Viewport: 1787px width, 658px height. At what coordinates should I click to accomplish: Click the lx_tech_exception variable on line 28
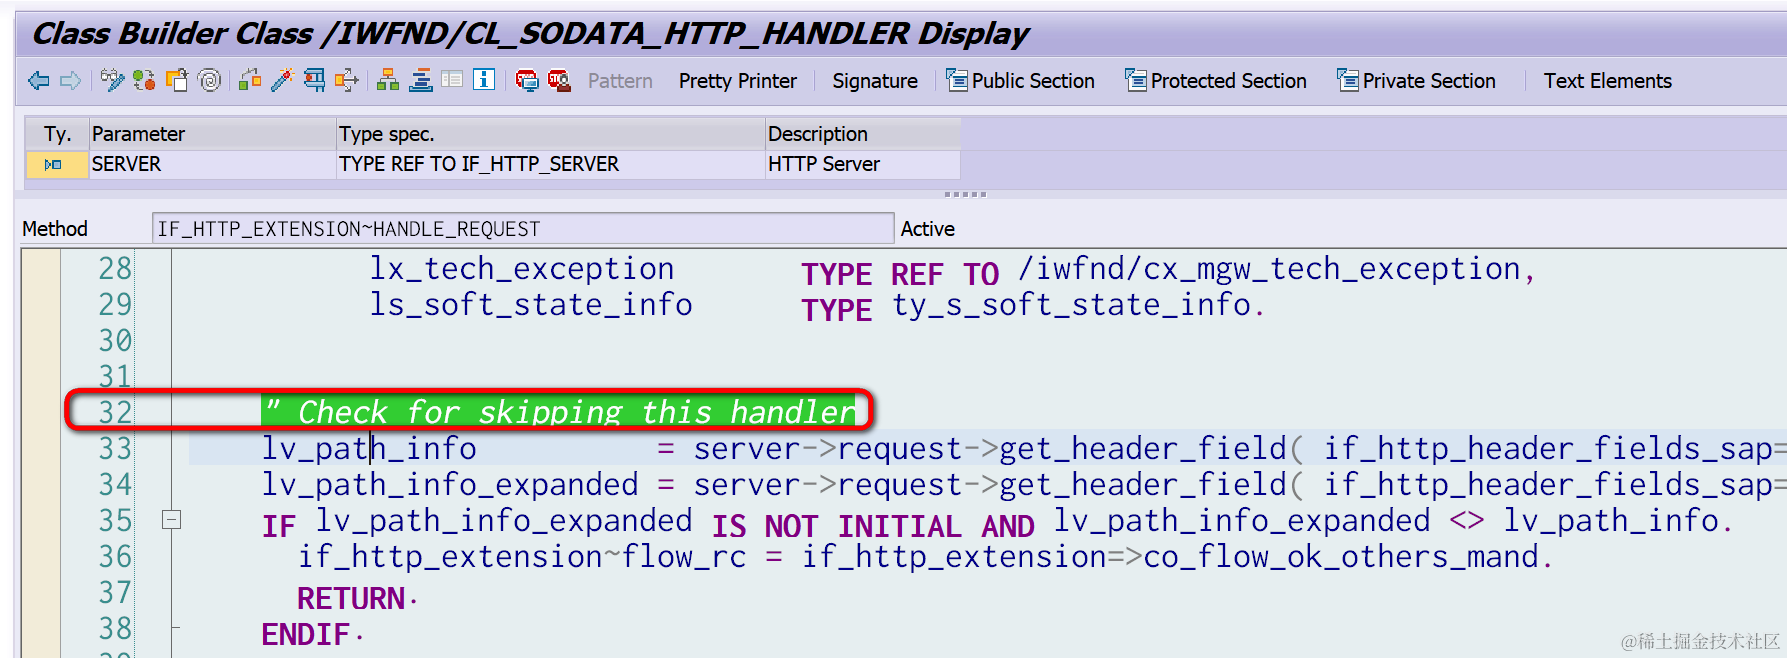coord(522,268)
